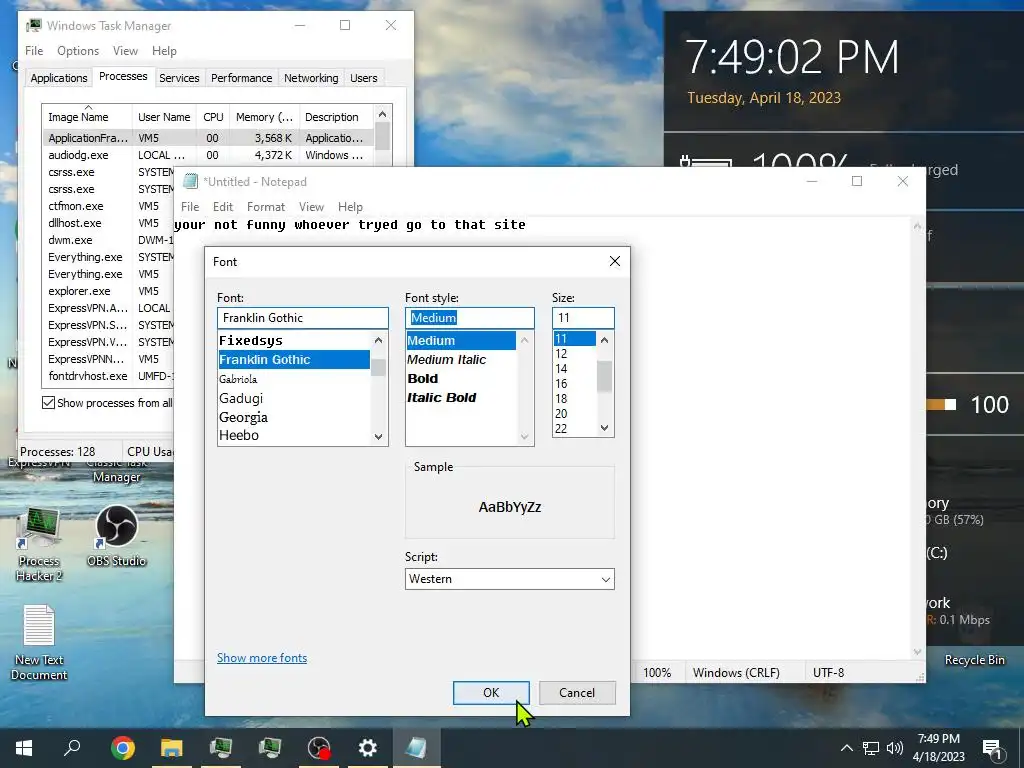Choose Italic Bold font style

pos(461,398)
